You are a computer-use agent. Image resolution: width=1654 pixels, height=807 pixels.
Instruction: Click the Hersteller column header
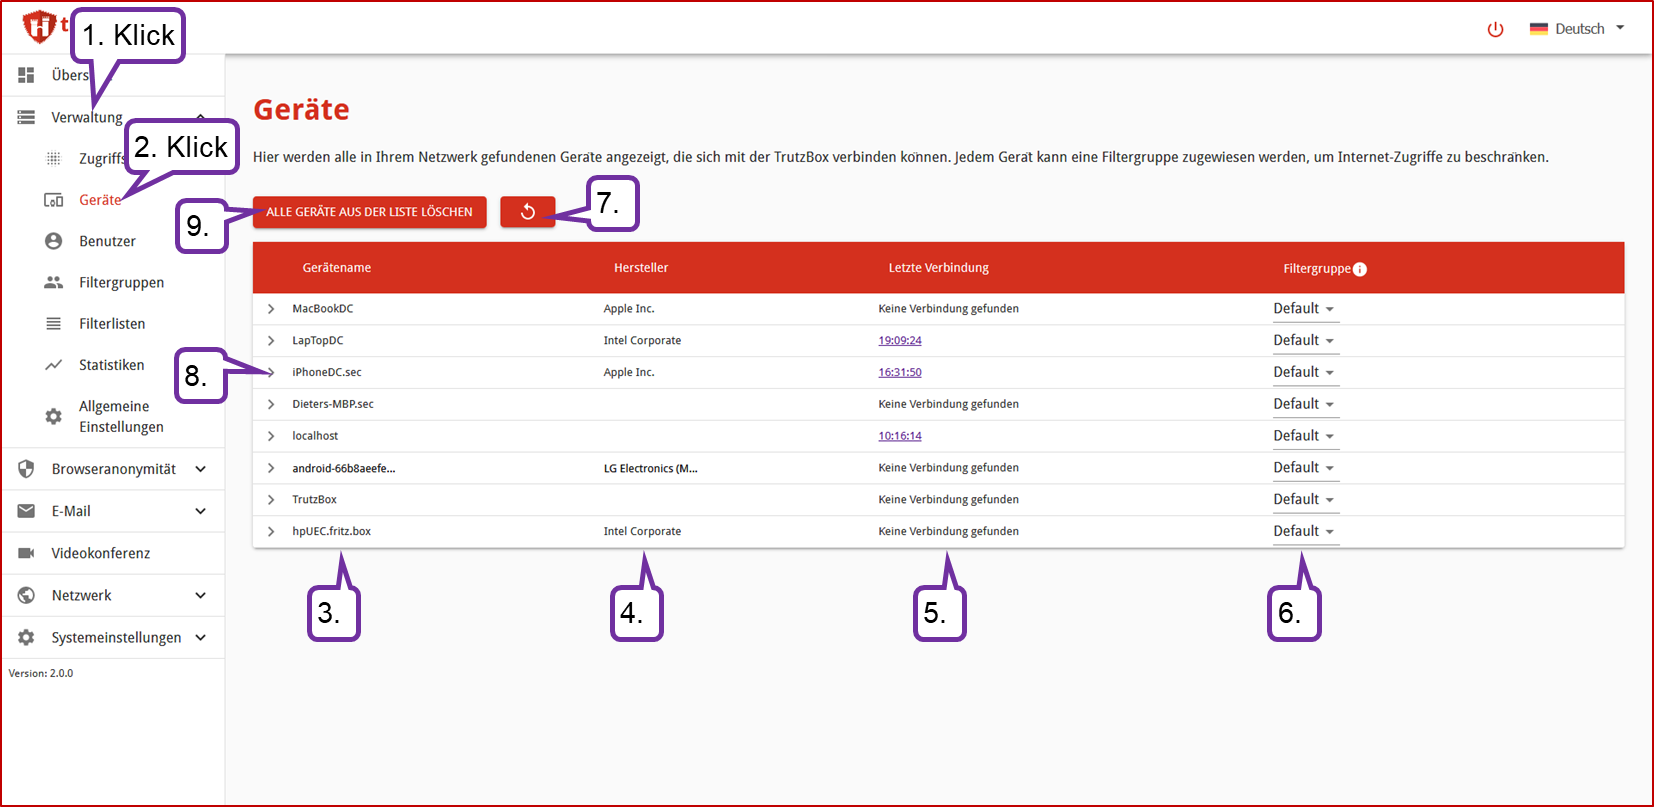pos(641,268)
